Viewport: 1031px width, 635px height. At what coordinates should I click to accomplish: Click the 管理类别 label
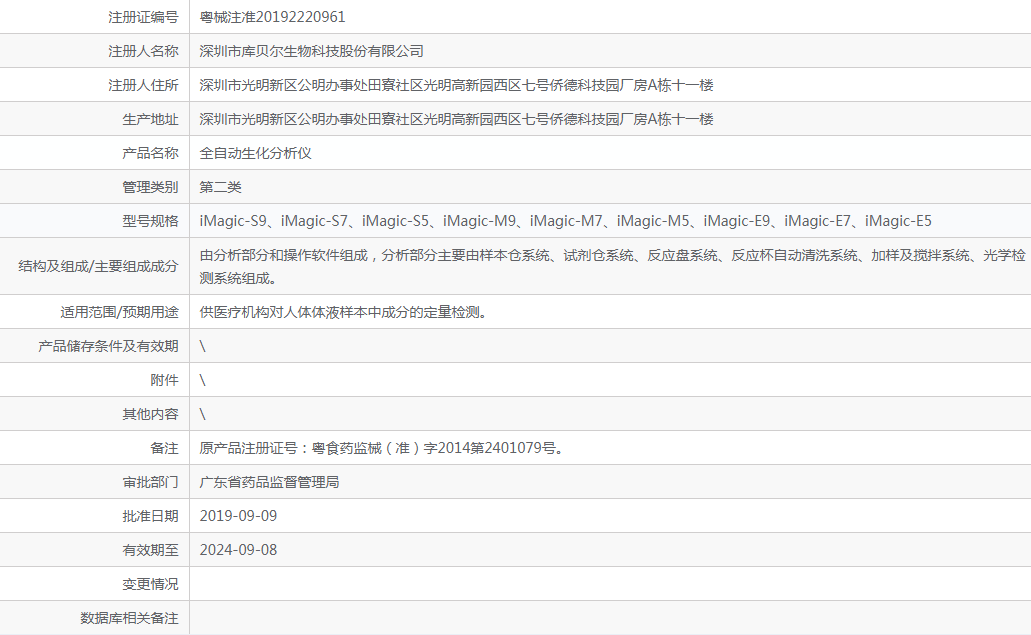click(151, 187)
